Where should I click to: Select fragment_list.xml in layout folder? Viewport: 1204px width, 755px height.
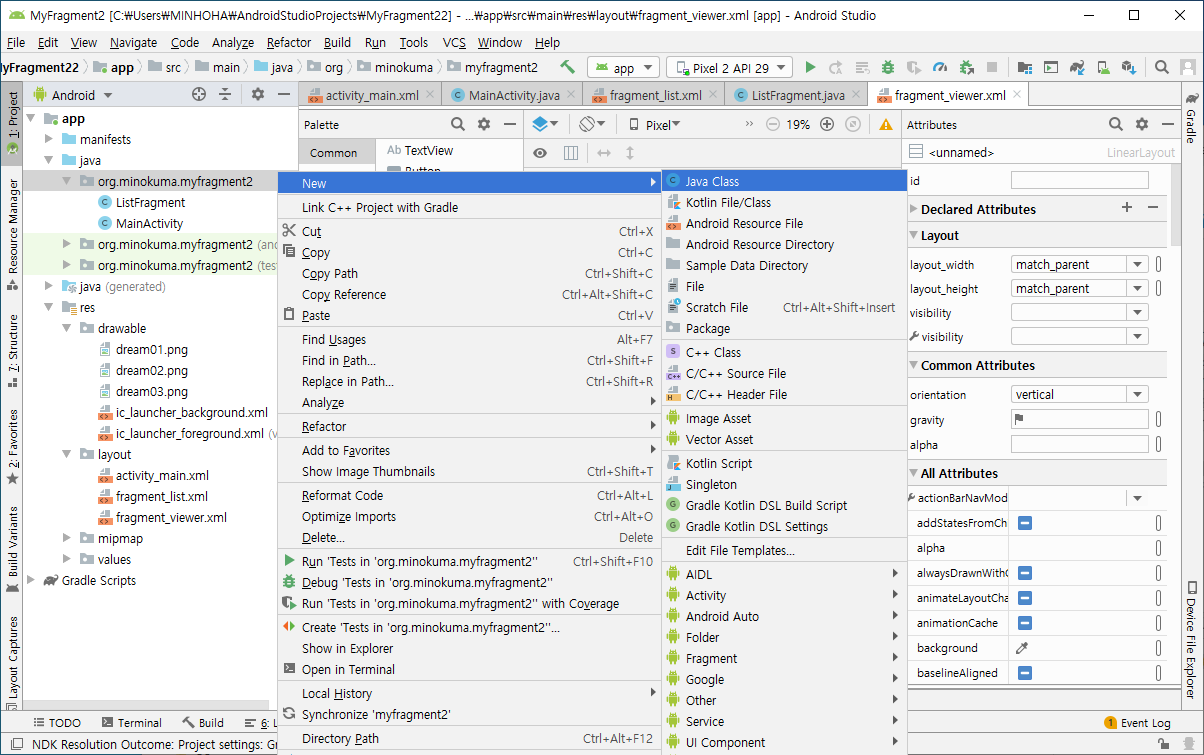pos(161,496)
